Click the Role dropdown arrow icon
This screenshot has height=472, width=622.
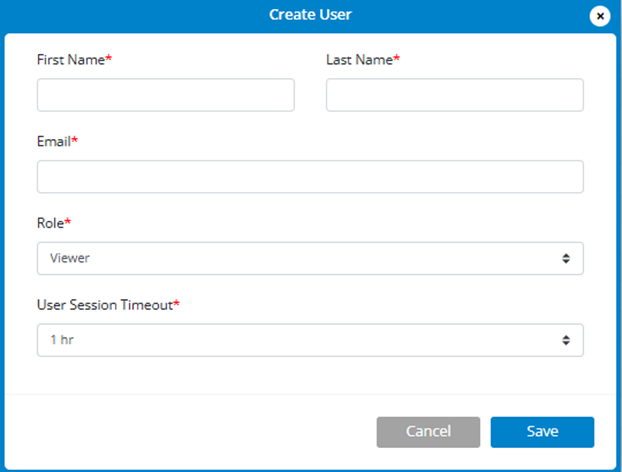point(566,258)
